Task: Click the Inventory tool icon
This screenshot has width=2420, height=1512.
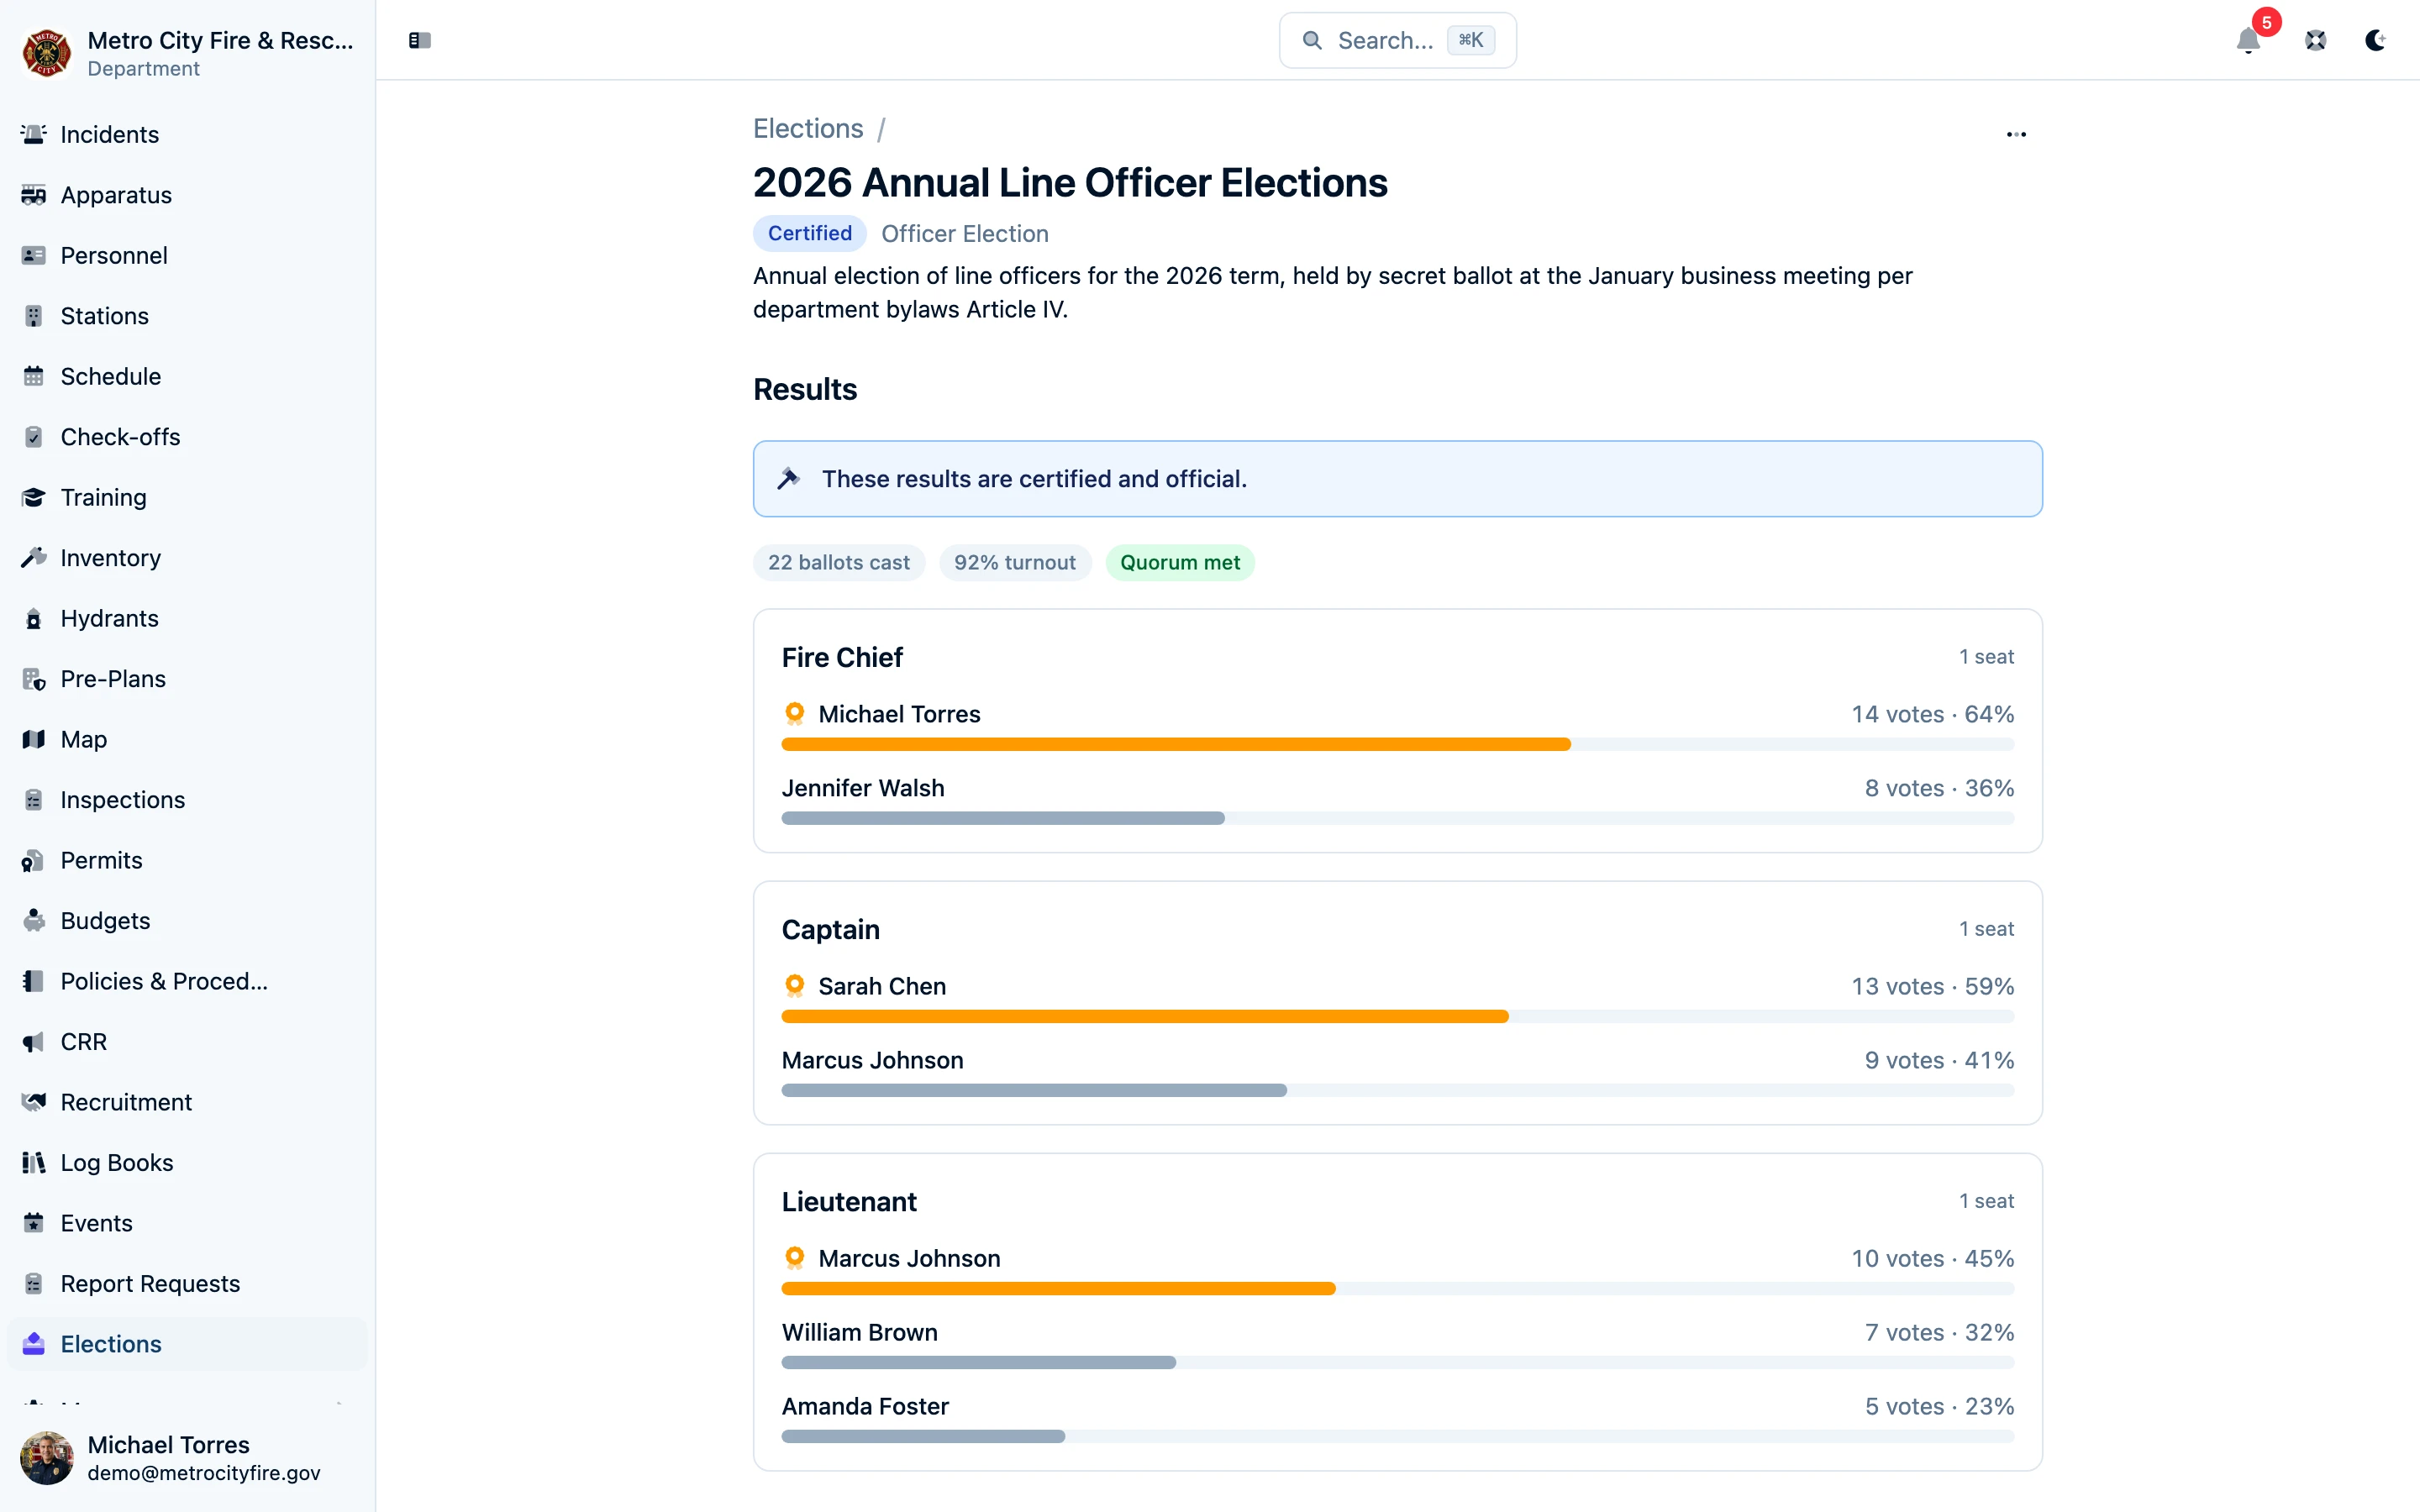Action: [33, 558]
